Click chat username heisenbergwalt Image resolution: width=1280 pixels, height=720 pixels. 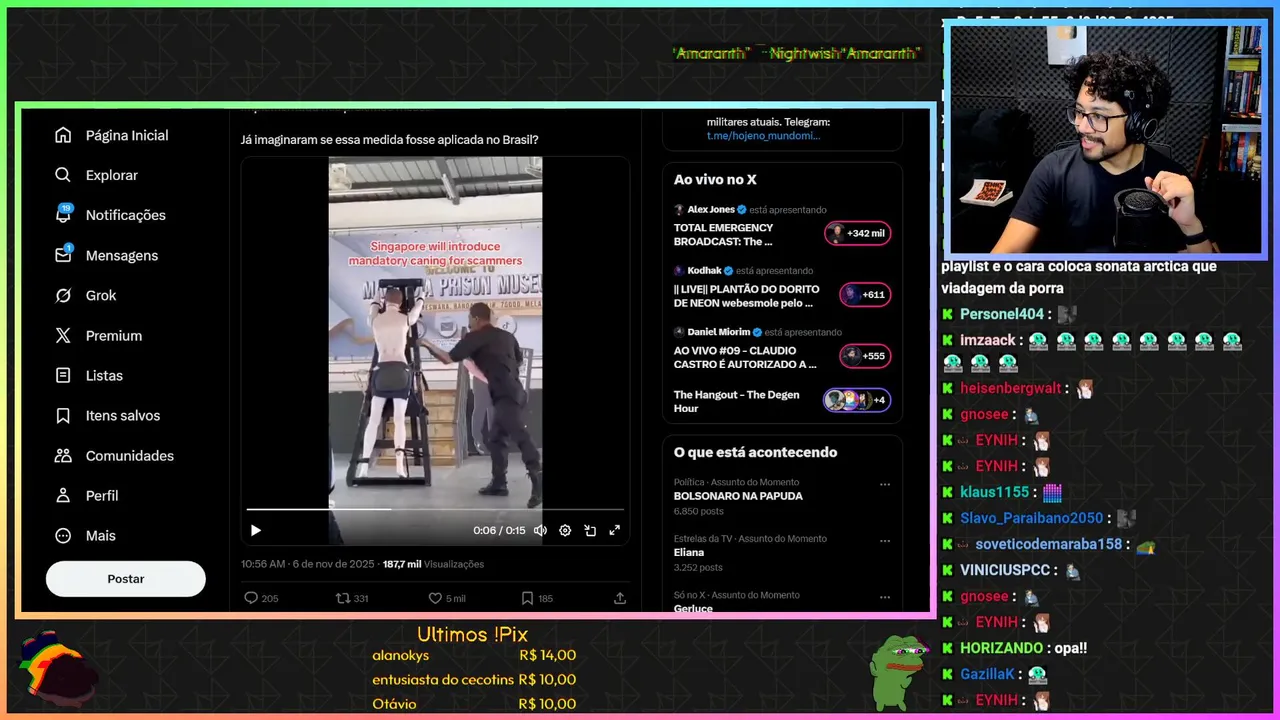pyautogui.click(x=1011, y=388)
